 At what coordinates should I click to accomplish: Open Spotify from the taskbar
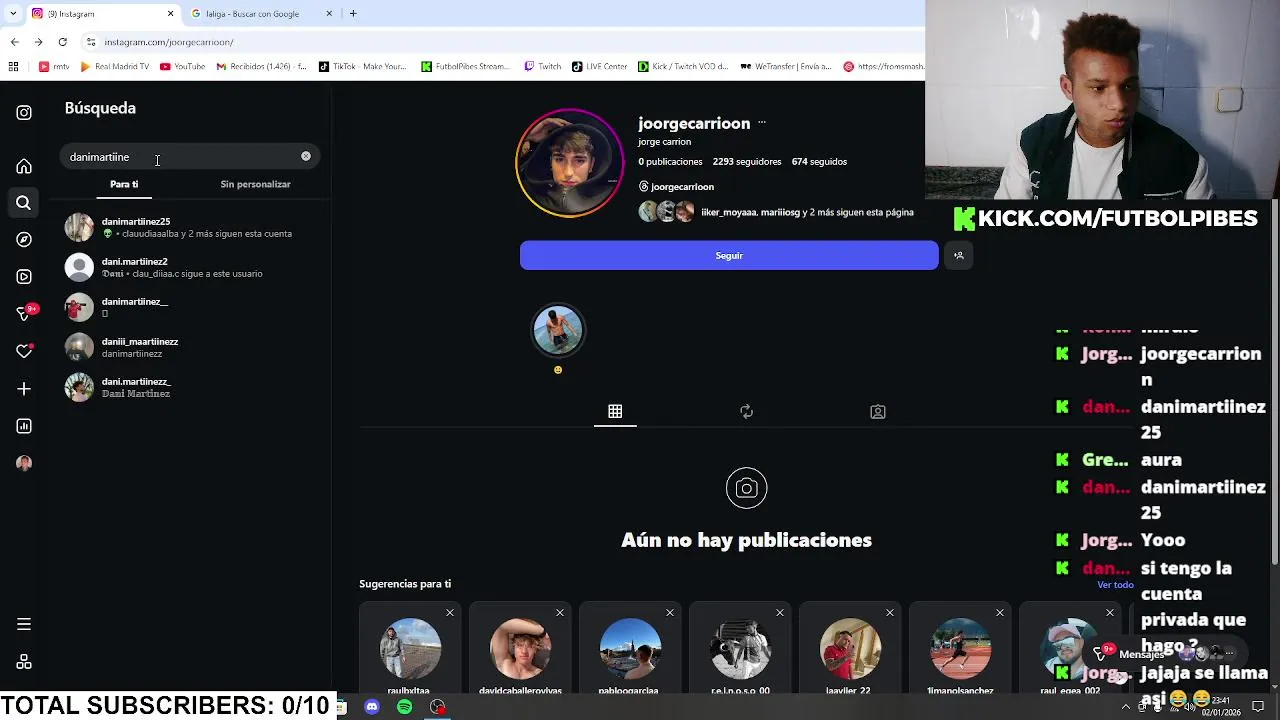point(404,707)
